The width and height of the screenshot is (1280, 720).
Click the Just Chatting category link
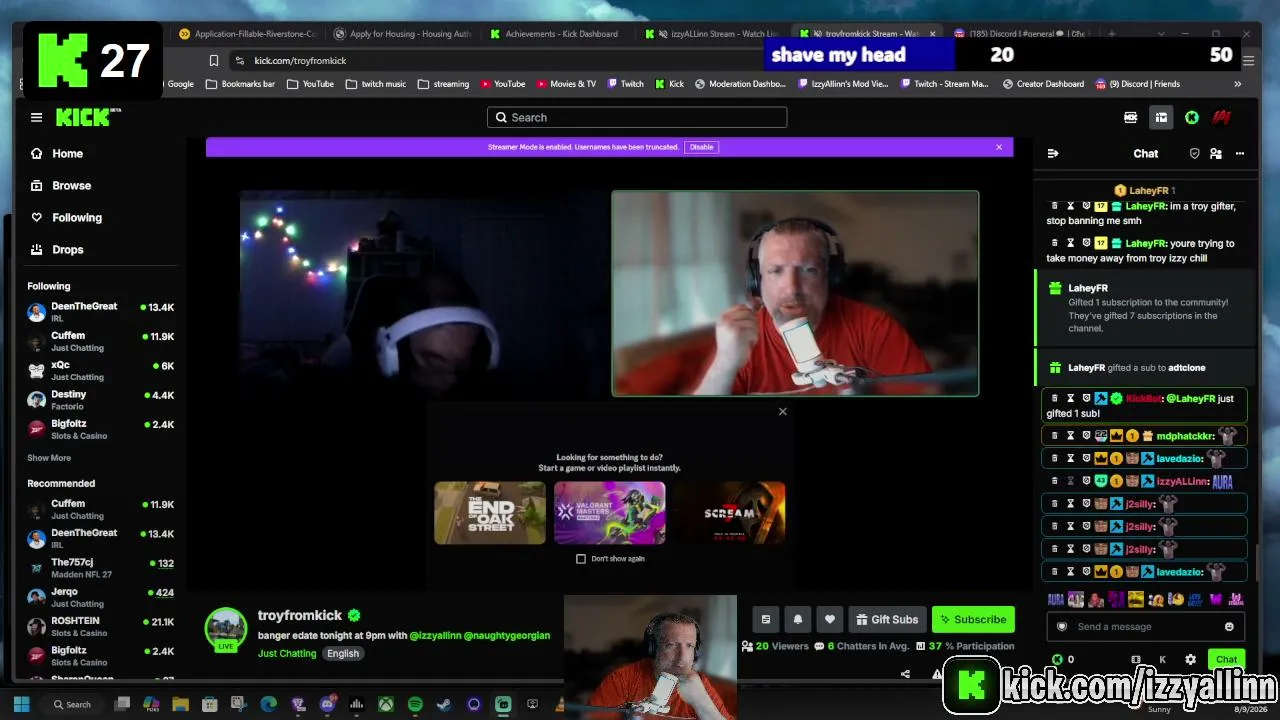(x=287, y=654)
